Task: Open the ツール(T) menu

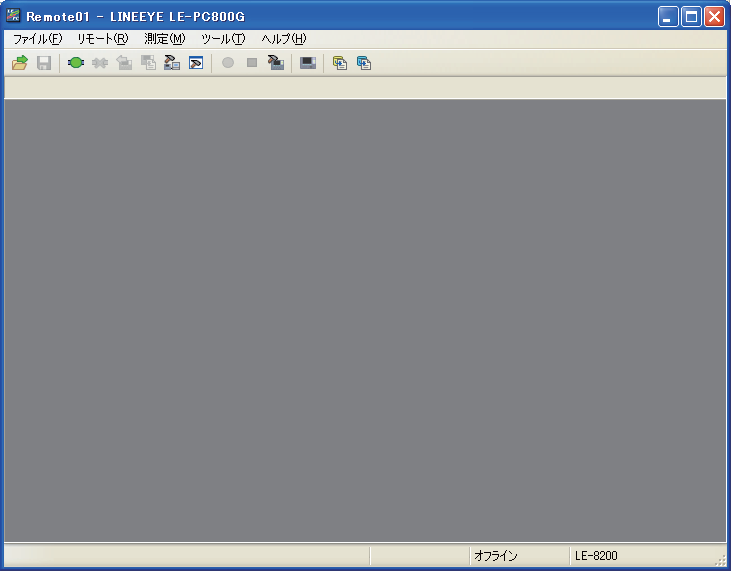Action: click(223, 39)
